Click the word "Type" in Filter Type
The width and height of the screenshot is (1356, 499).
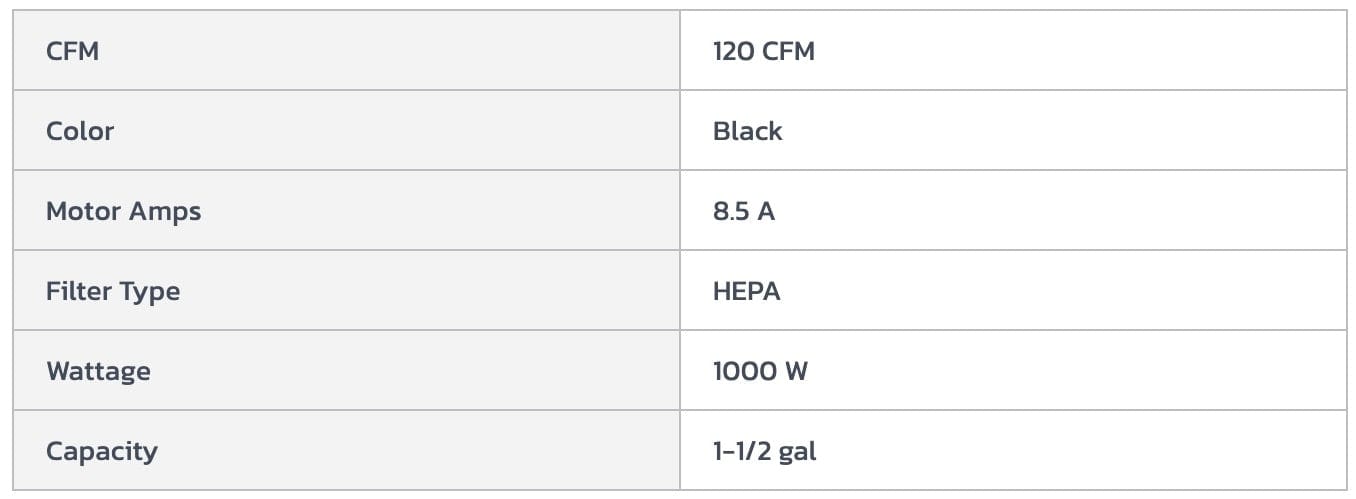[150, 292]
